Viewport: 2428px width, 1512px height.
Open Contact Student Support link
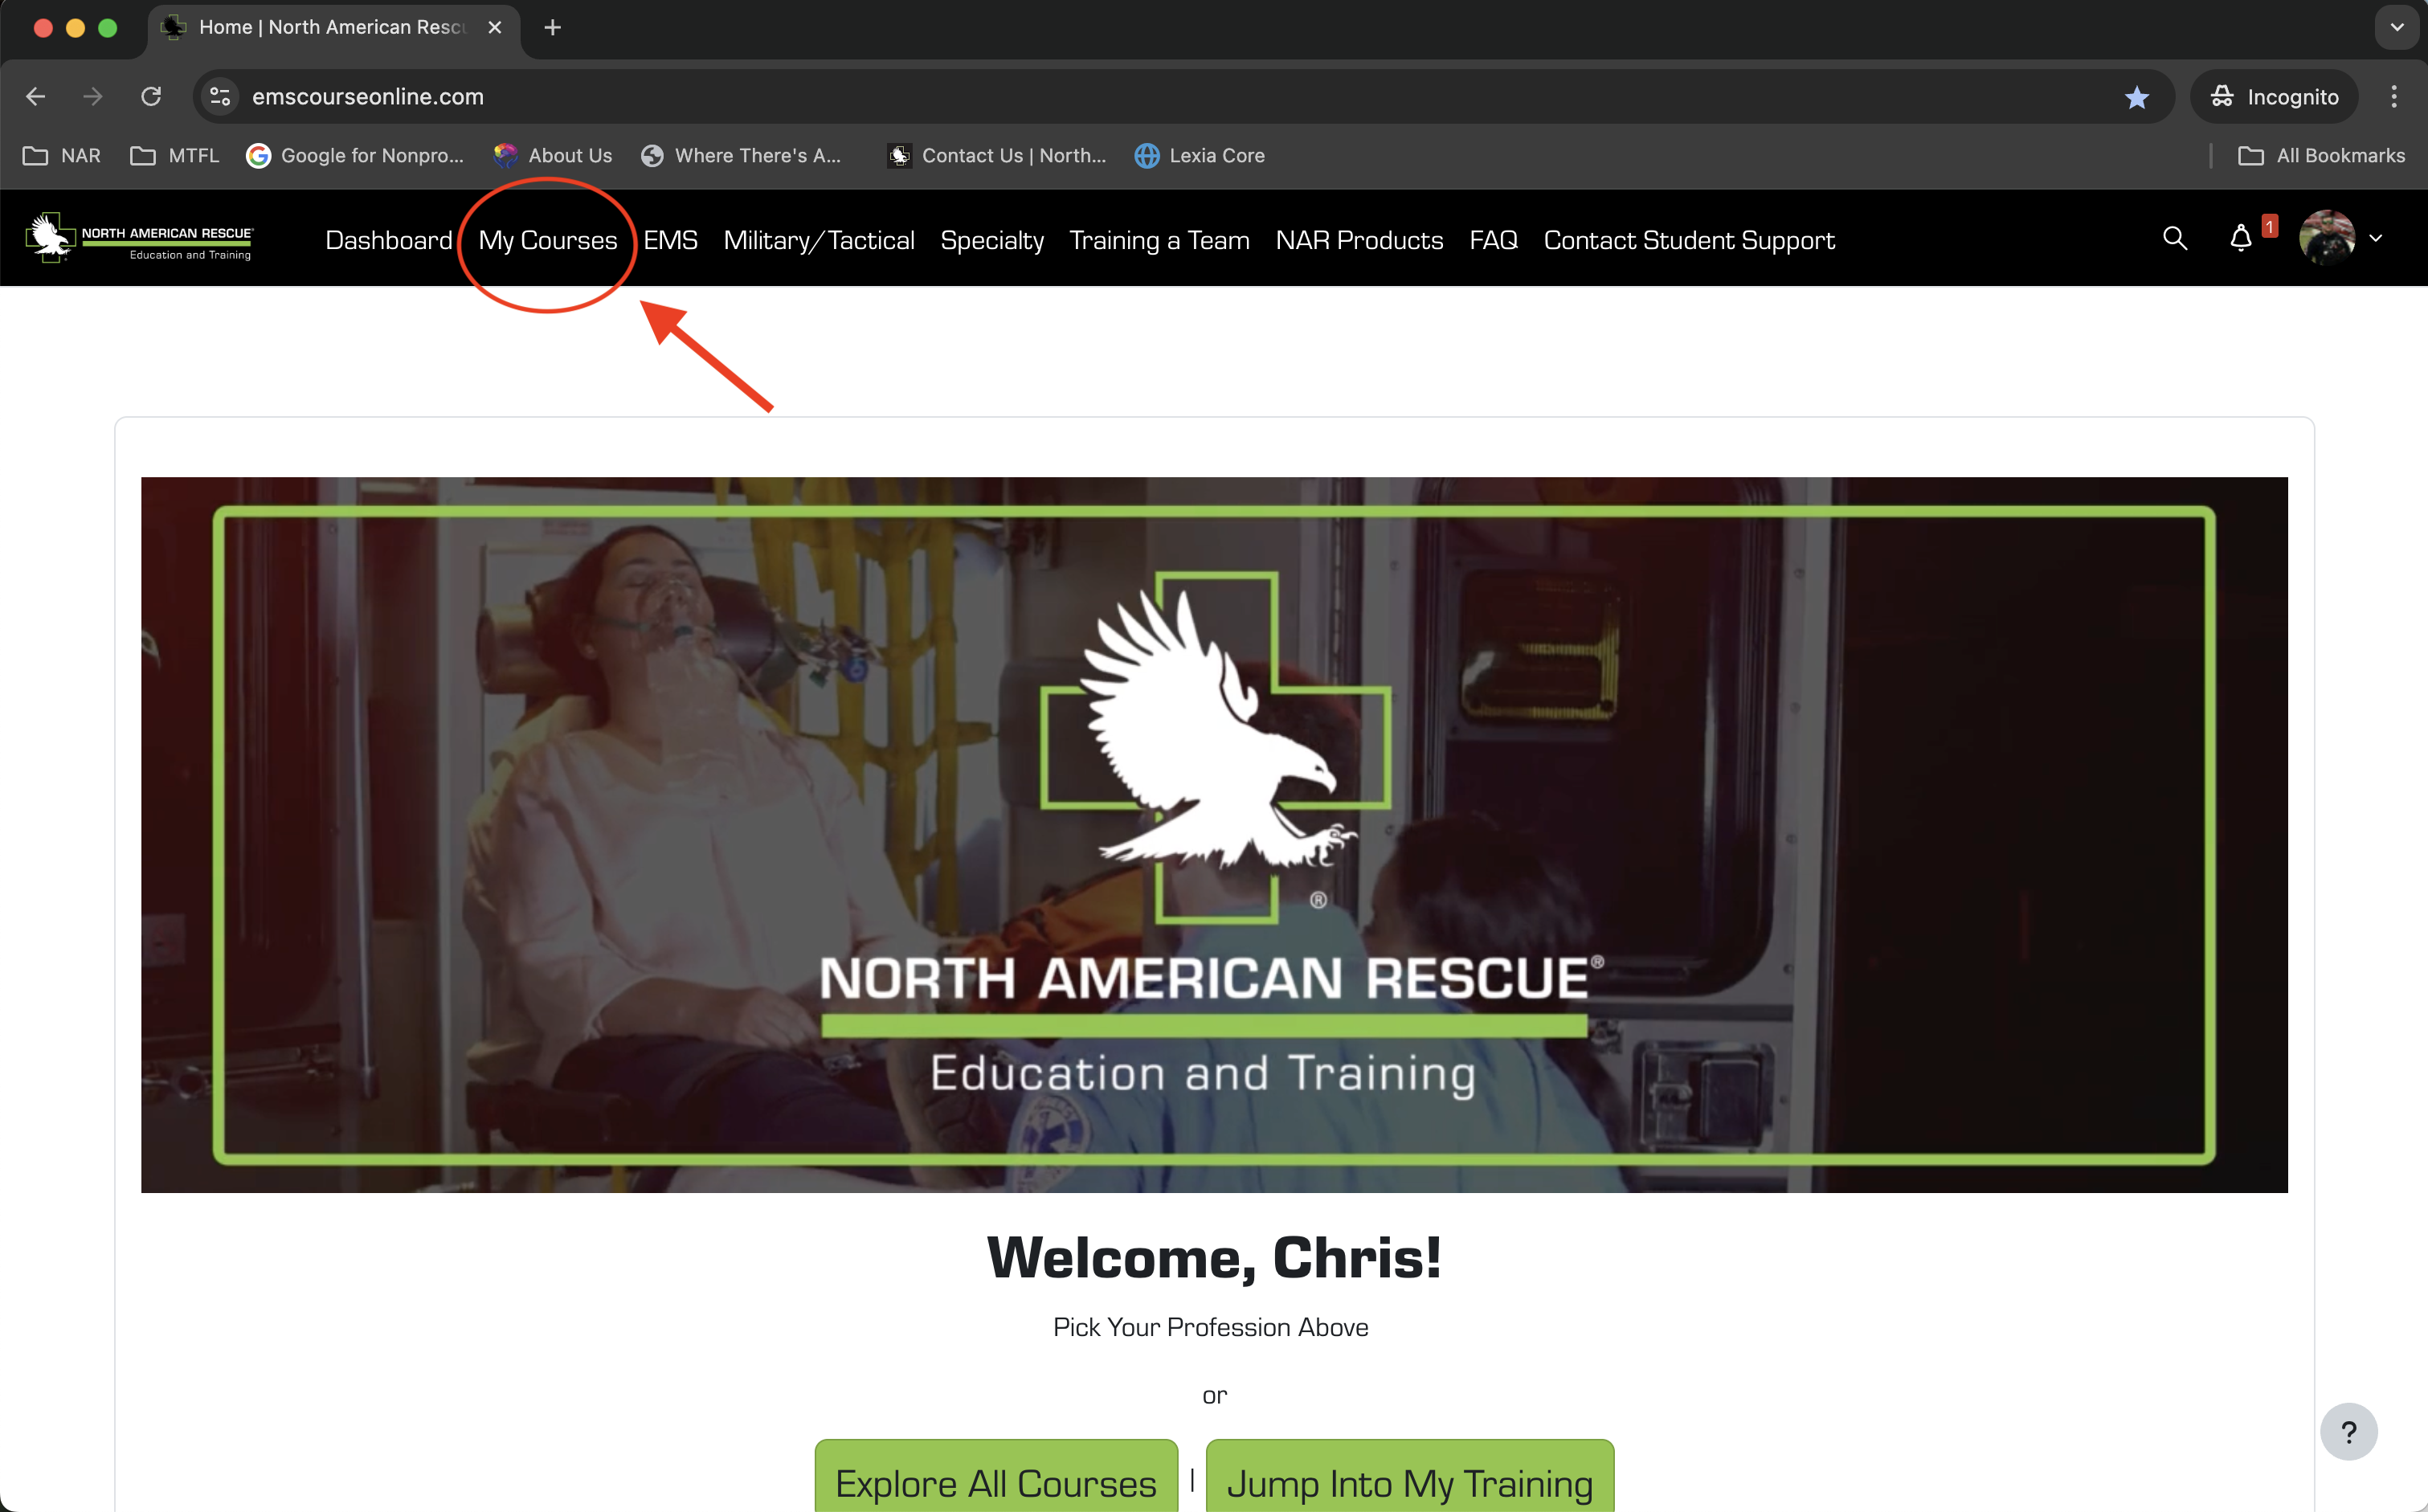pyautogui.click(x=1689, y=240)
